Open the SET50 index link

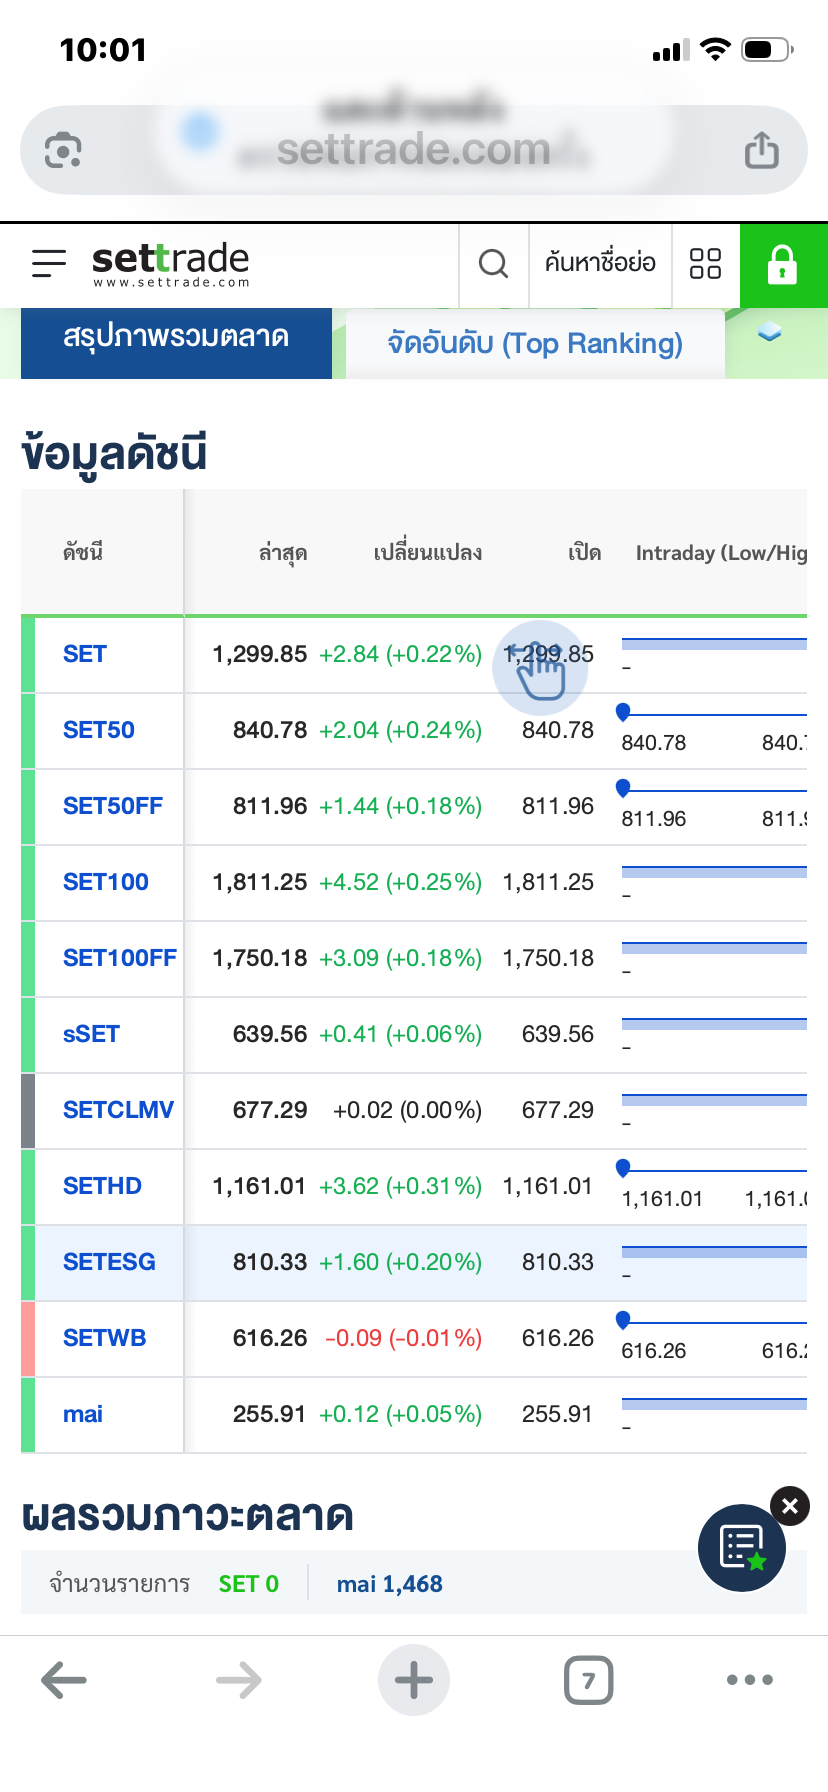pos(98,730)
